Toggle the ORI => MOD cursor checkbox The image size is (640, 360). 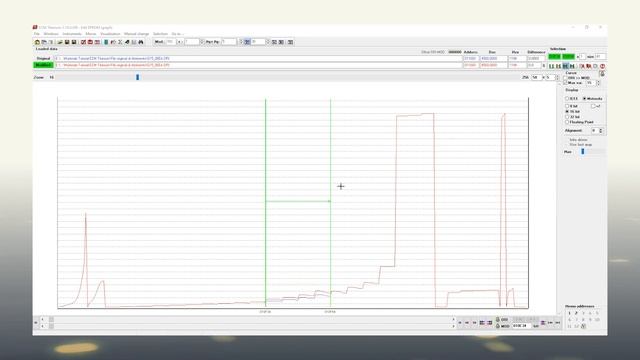click(x=566, y=78)
